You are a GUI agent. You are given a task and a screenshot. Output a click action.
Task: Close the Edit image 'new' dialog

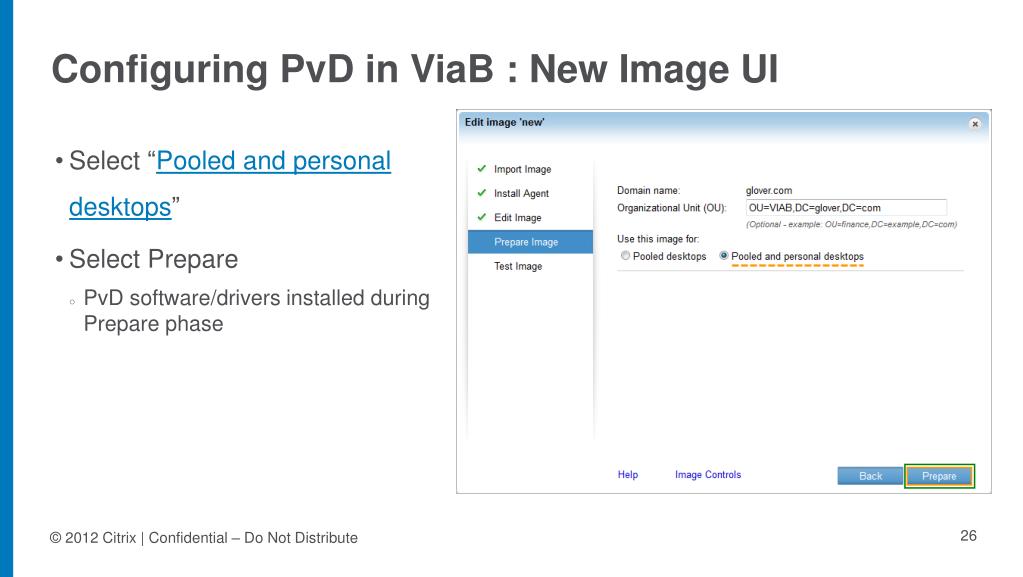point(975,124)
